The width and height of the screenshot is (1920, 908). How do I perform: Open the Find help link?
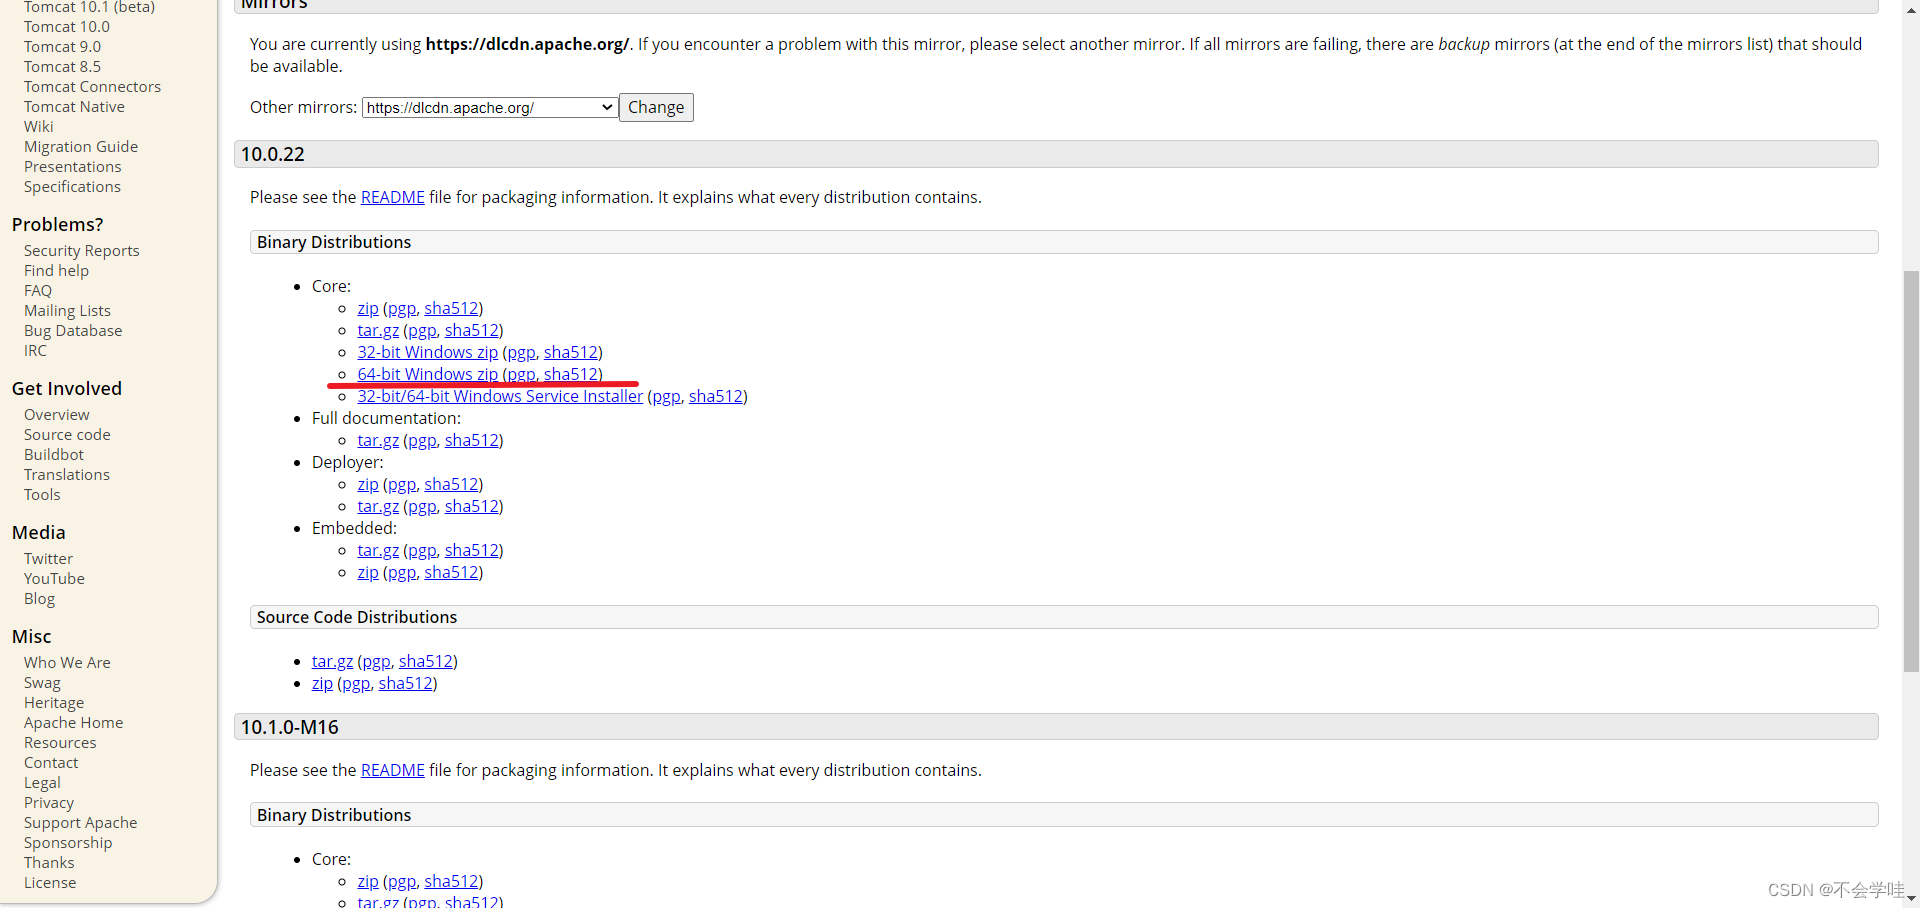pyautogui.click(x=56, y=271)
